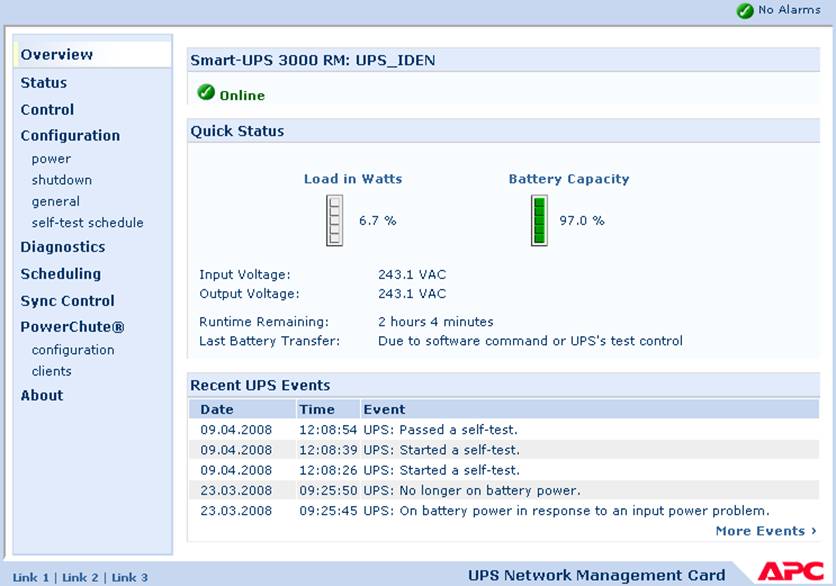Click Link 1 in the footer
Screen dimensions: 836x586
[31, 577]
